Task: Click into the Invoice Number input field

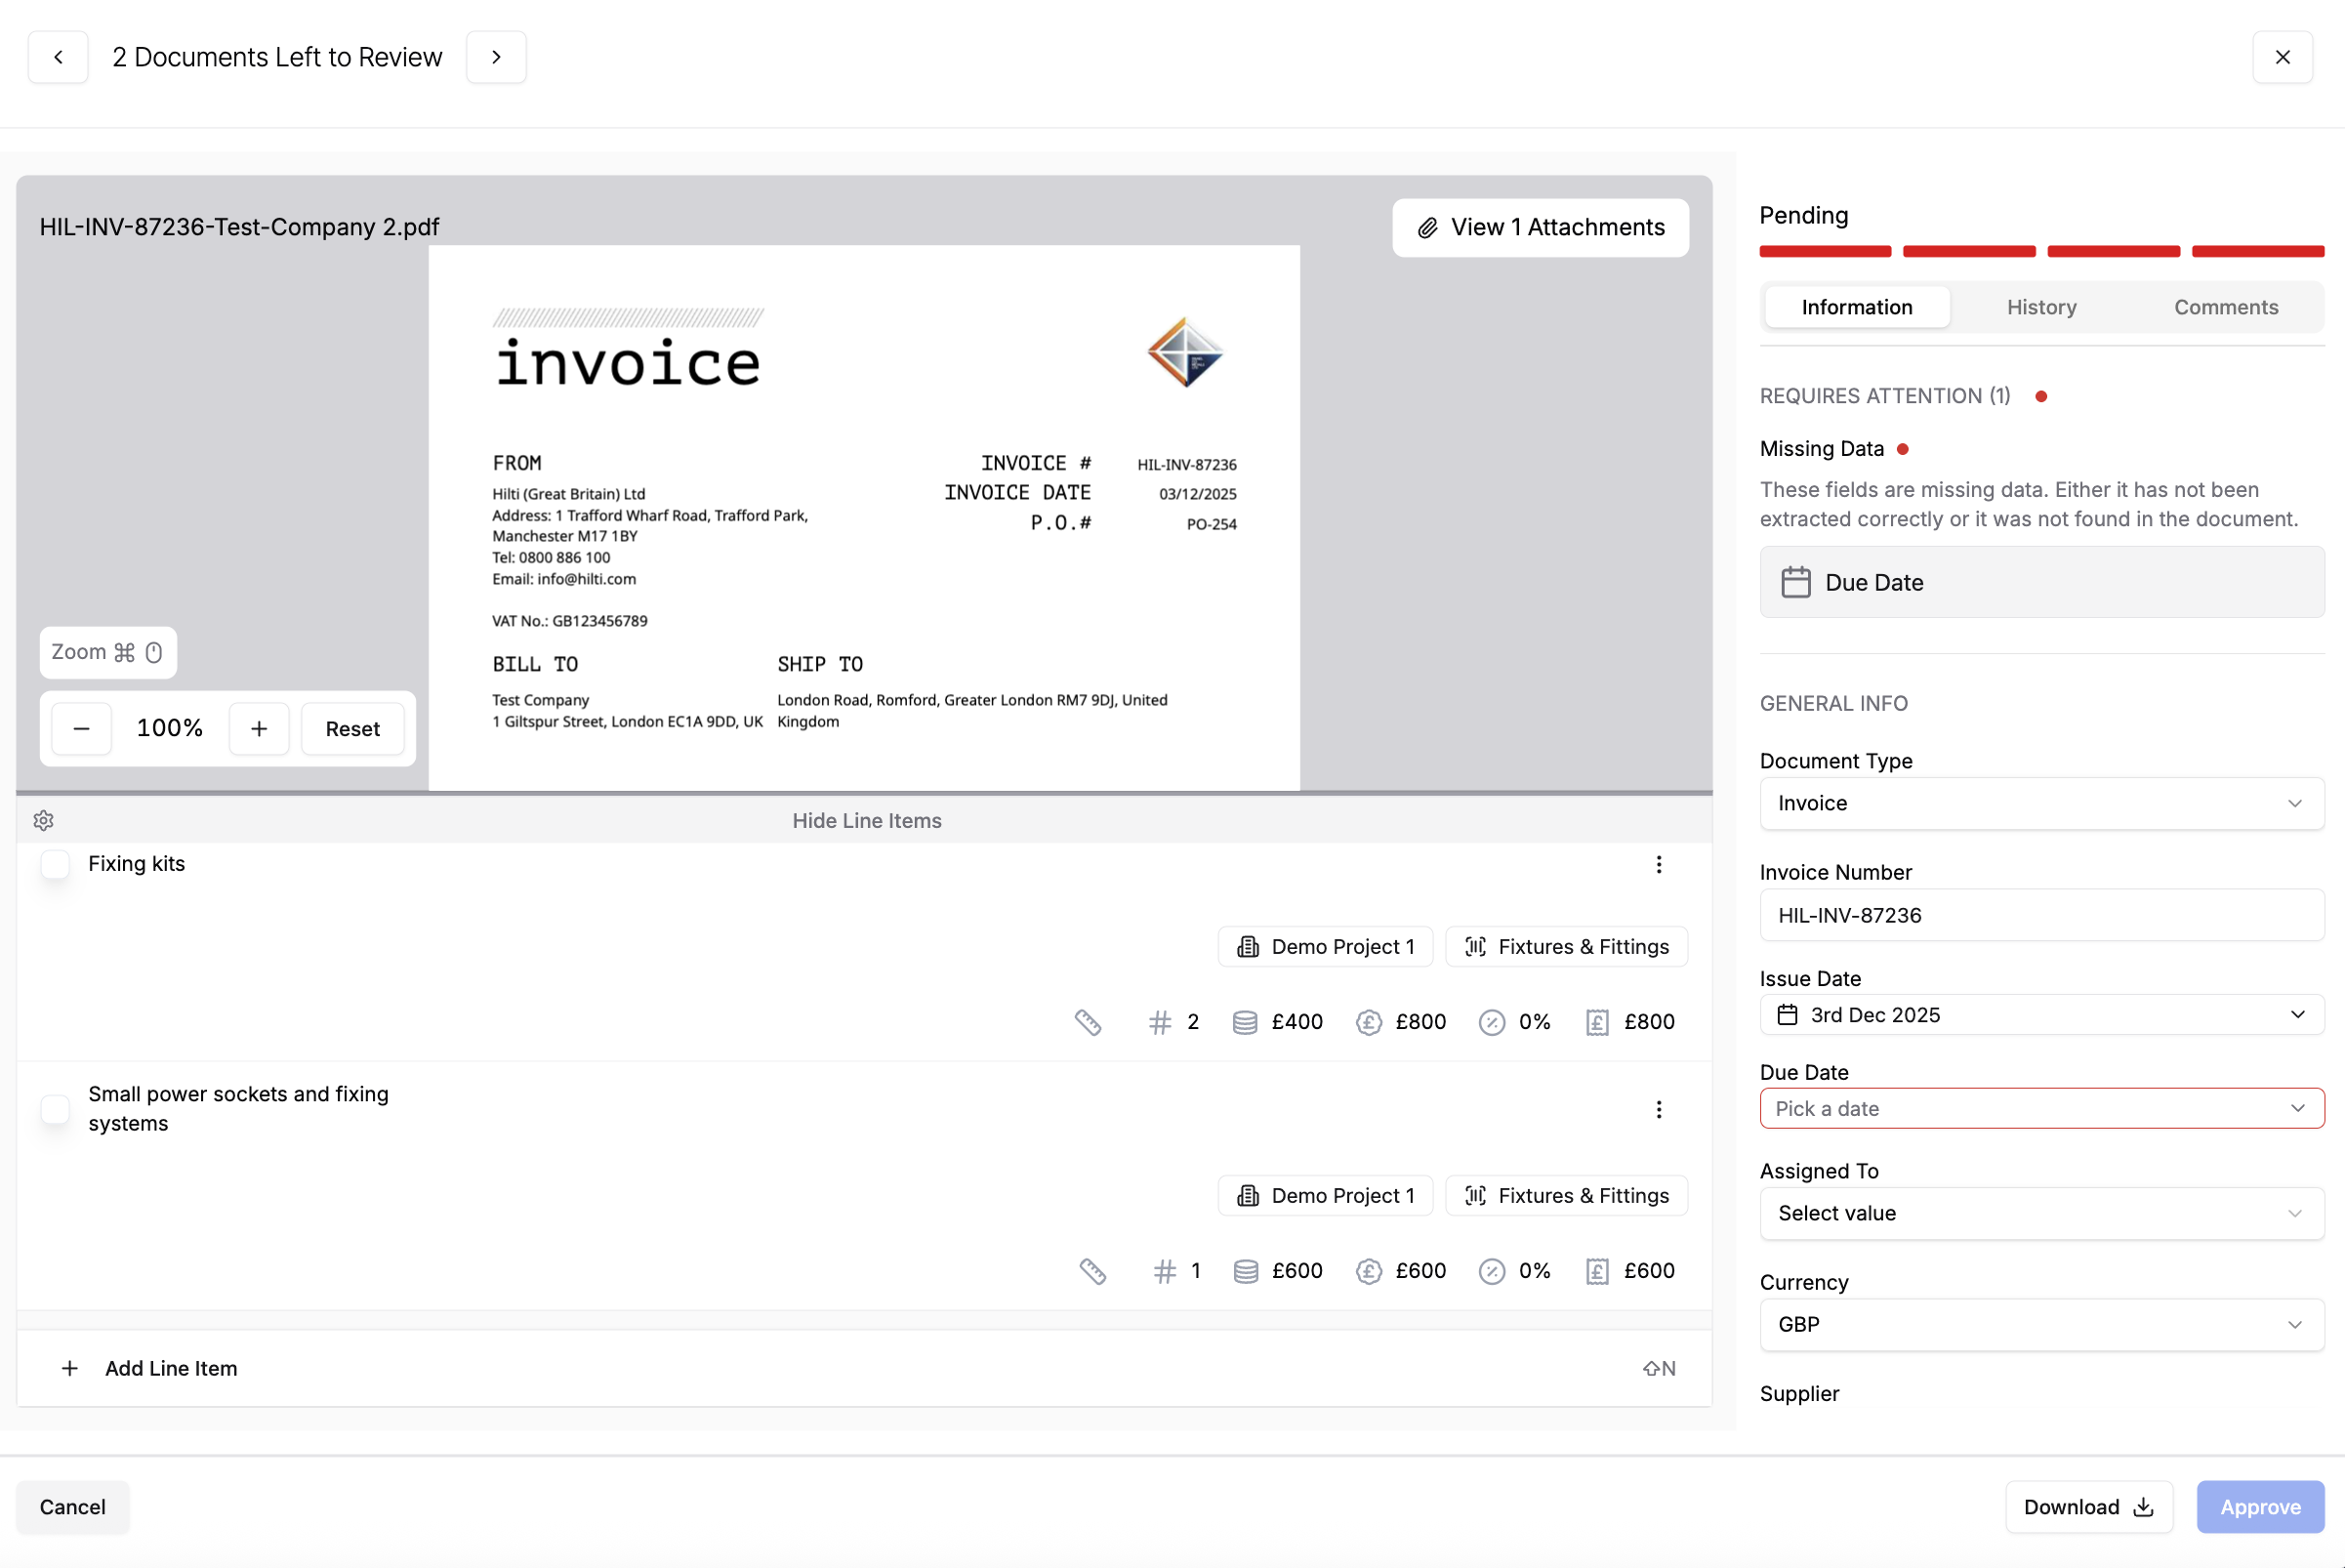Action: coord(2041,915)
